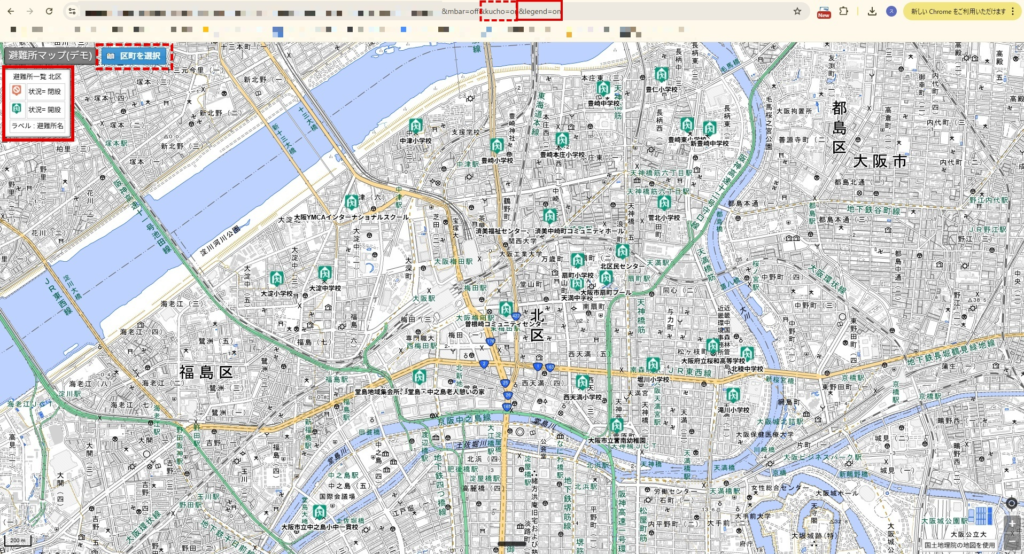Viewport: 1024px width, 554px height.
Task: Click the 避難所マップ(デモ) title button
Action: click(48, 56)
